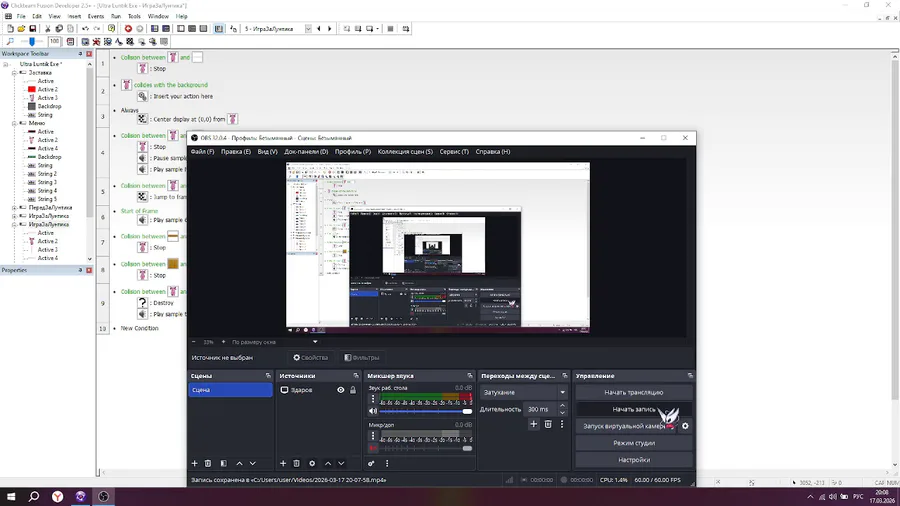Add a transition with the plus icon
Image resolution: width=900 pixels, height=506 pixels.
coord(533,424)
